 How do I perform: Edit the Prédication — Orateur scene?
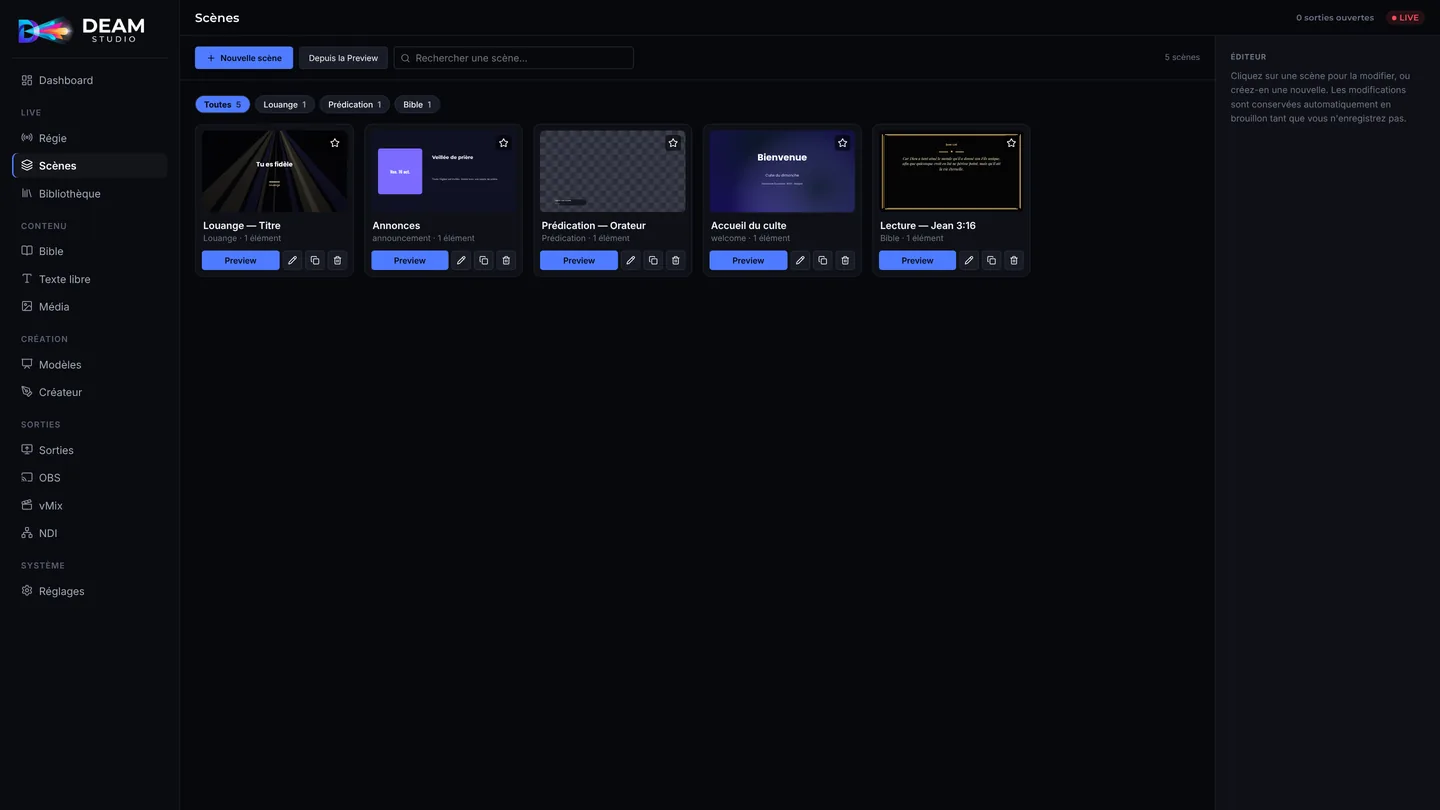click(x=631, y=260)
